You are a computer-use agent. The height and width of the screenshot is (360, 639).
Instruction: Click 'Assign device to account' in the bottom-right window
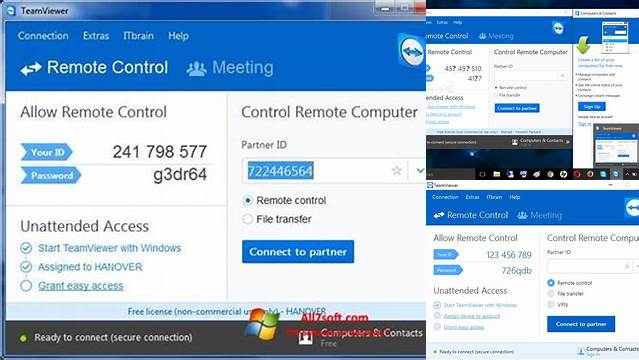click(x=472, y=316)
